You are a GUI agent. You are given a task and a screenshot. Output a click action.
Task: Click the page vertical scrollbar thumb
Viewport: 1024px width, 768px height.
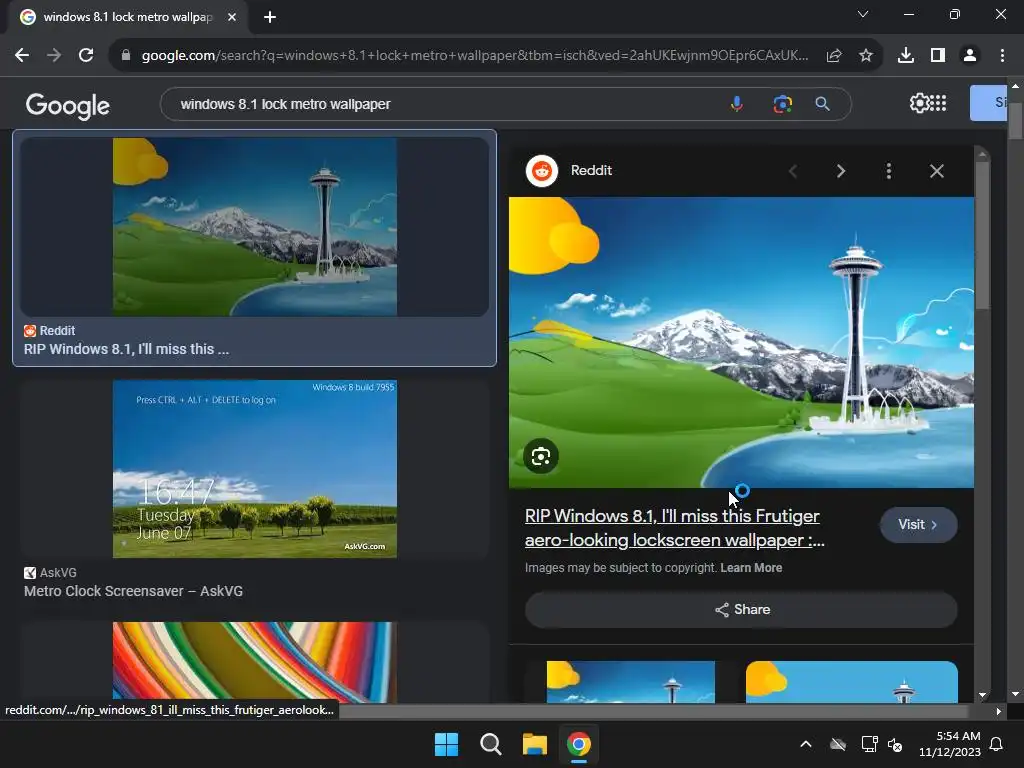pyautogui.click(x=1015, y=121)
